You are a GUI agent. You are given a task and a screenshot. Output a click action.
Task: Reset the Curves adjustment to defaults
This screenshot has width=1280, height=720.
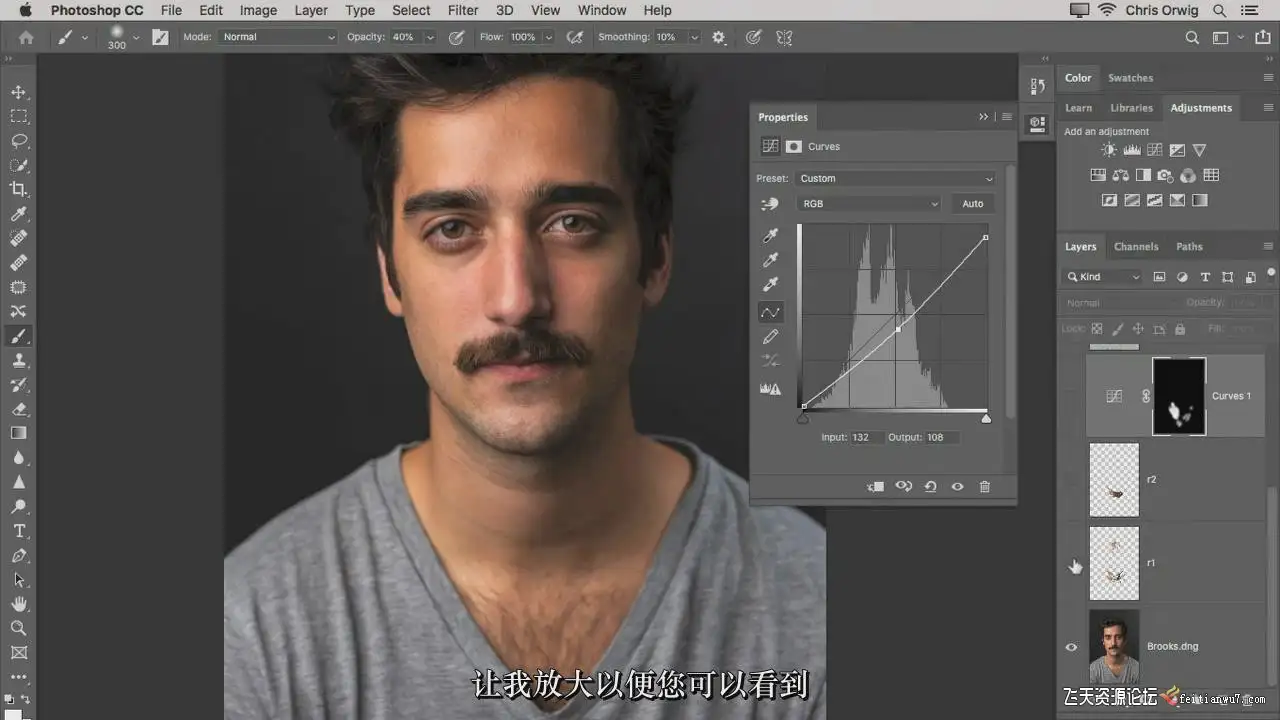tap(930, 487)
